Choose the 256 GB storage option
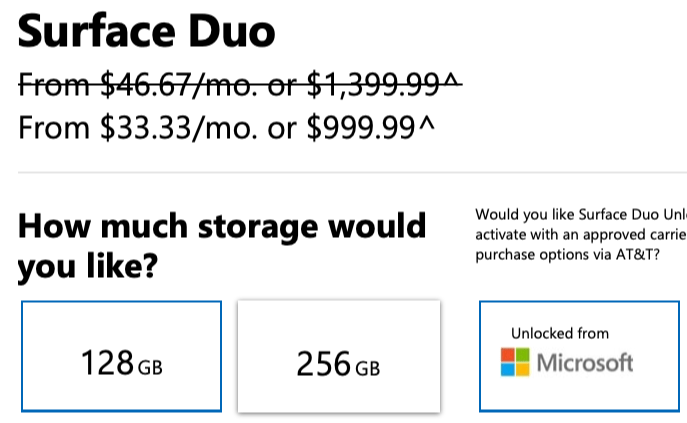 tap(338, 356)
